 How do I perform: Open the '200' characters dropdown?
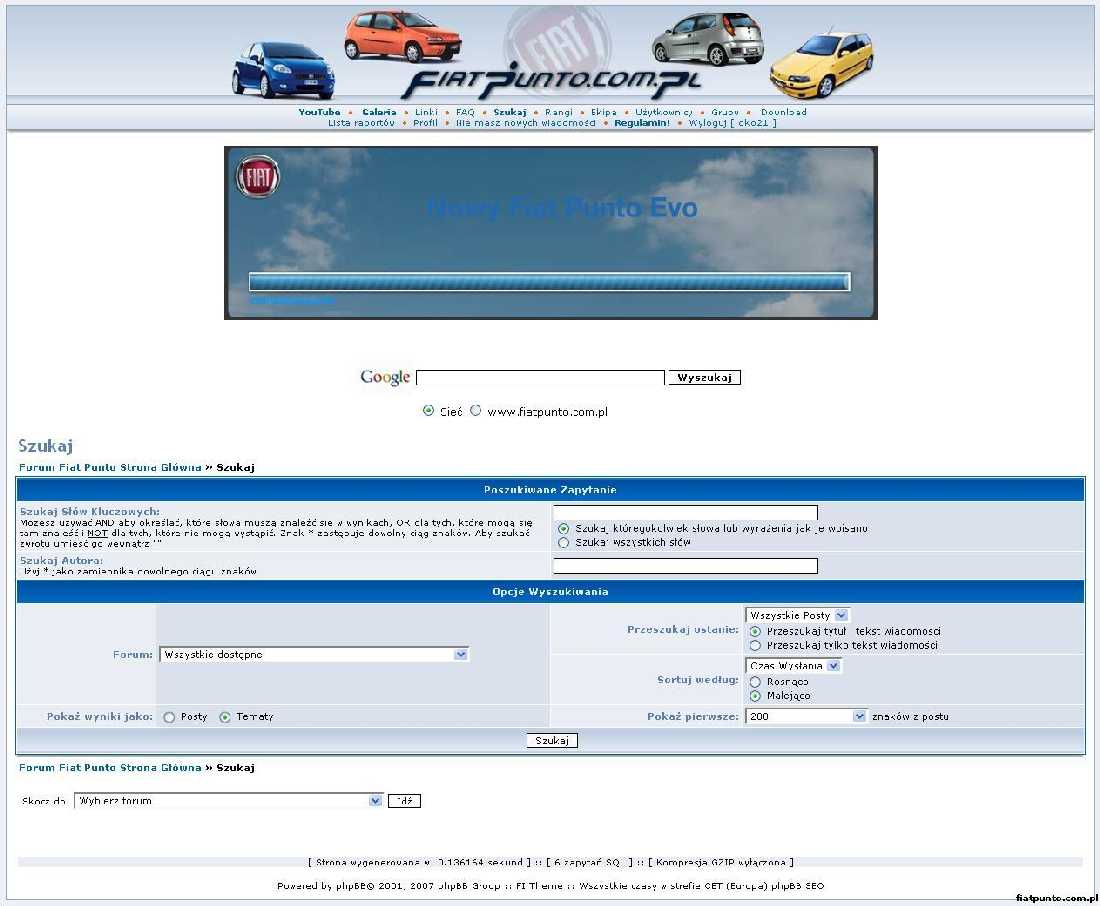click(807, 717)
